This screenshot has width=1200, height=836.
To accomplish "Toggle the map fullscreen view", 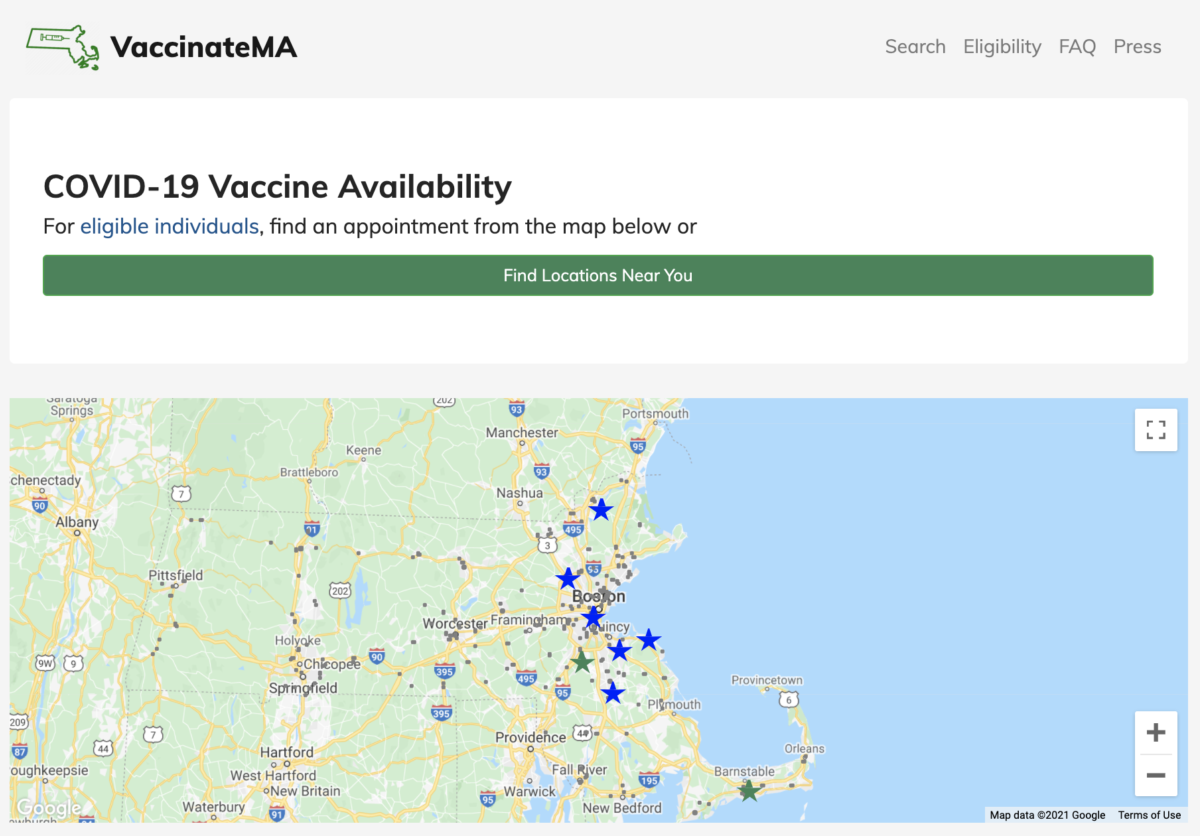I will click(x=1156, y=430).
